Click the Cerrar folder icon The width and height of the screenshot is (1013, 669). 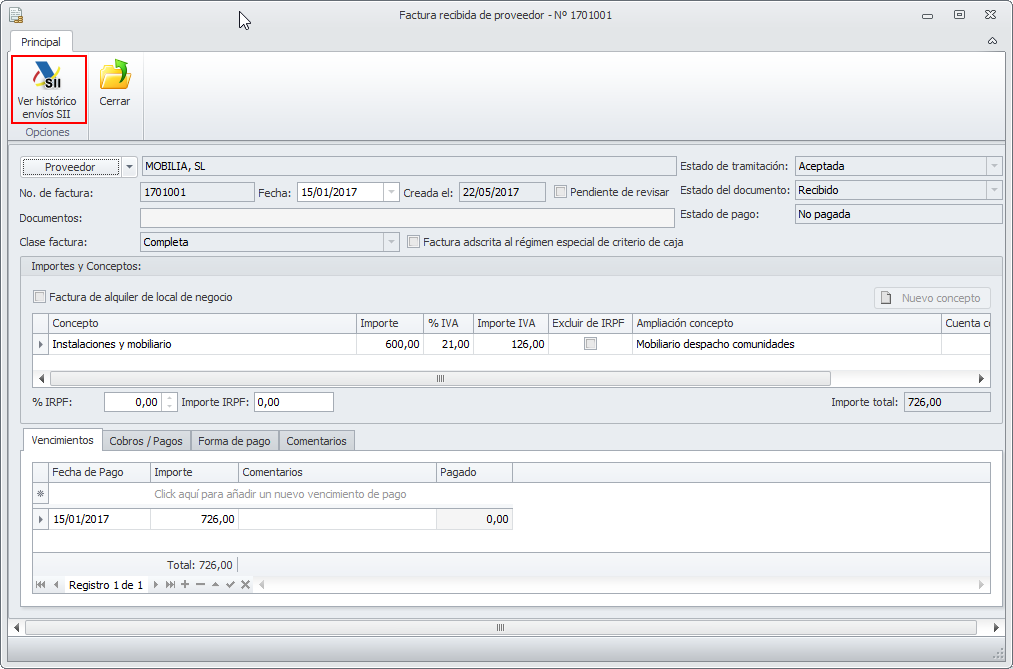(115, 78)
